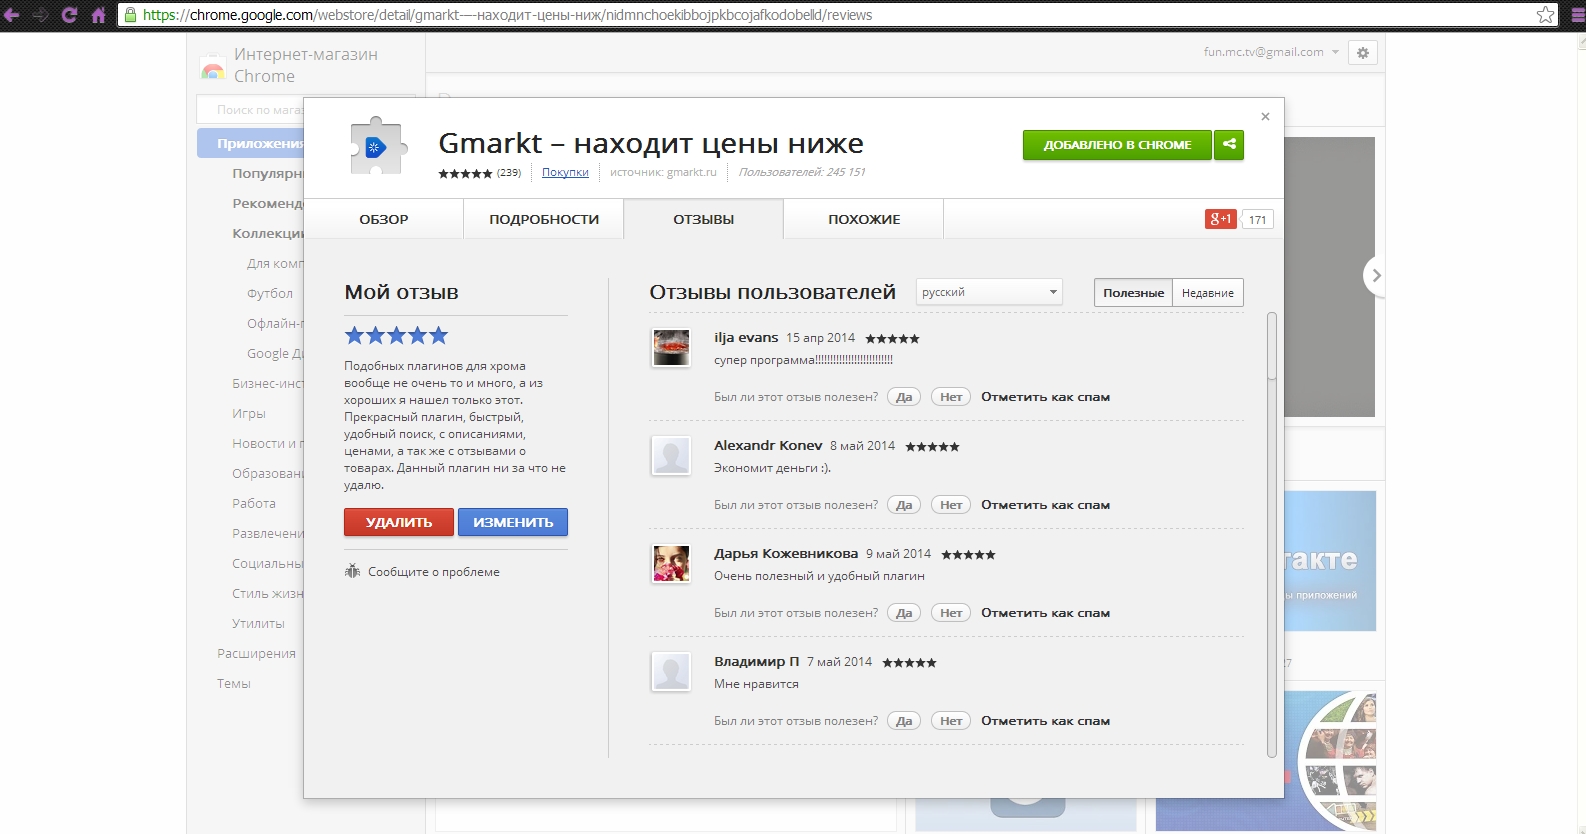Screen dimensions: 1586x834
Task: Open the ПОХОЖИЕ tab
Action: click(864, 219)
